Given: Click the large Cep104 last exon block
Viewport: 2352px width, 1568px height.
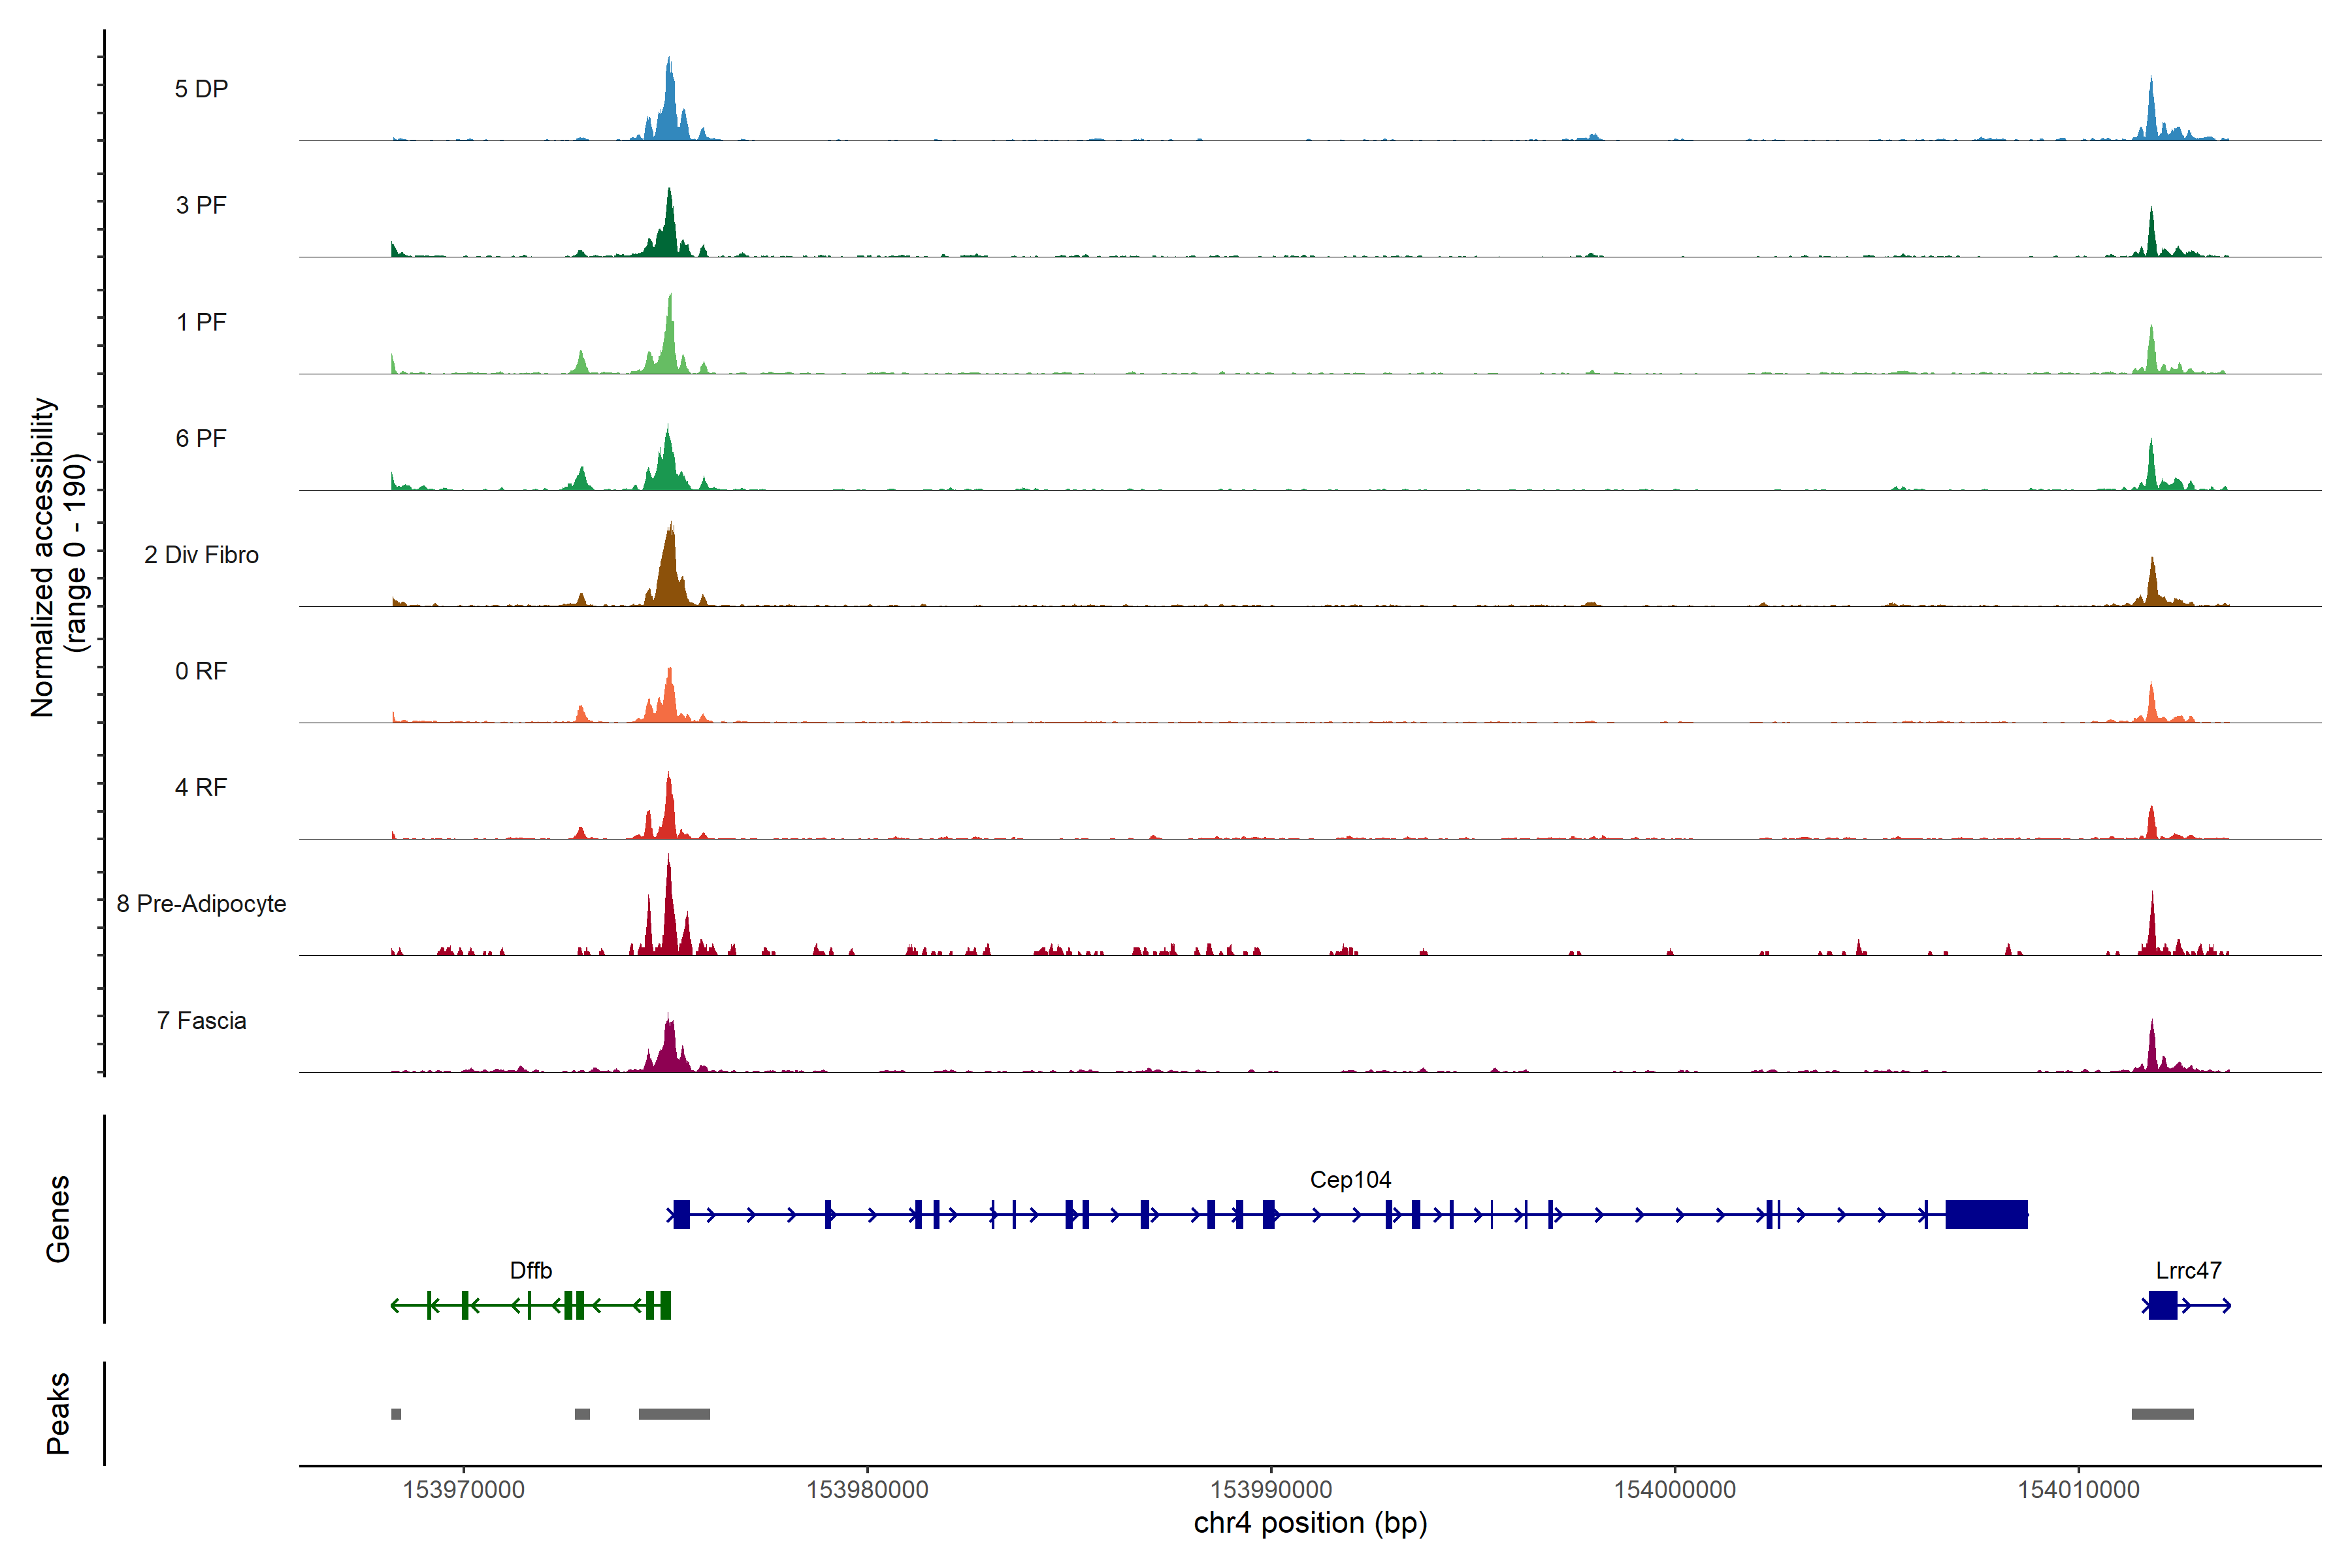Looking at the screenshot, I should click(1986, 1215).
